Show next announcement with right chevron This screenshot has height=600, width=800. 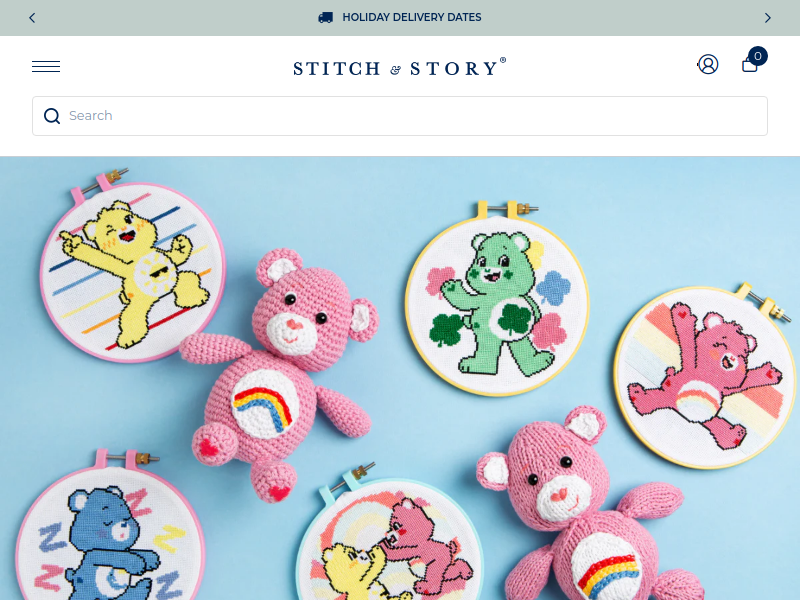[767, 18]
